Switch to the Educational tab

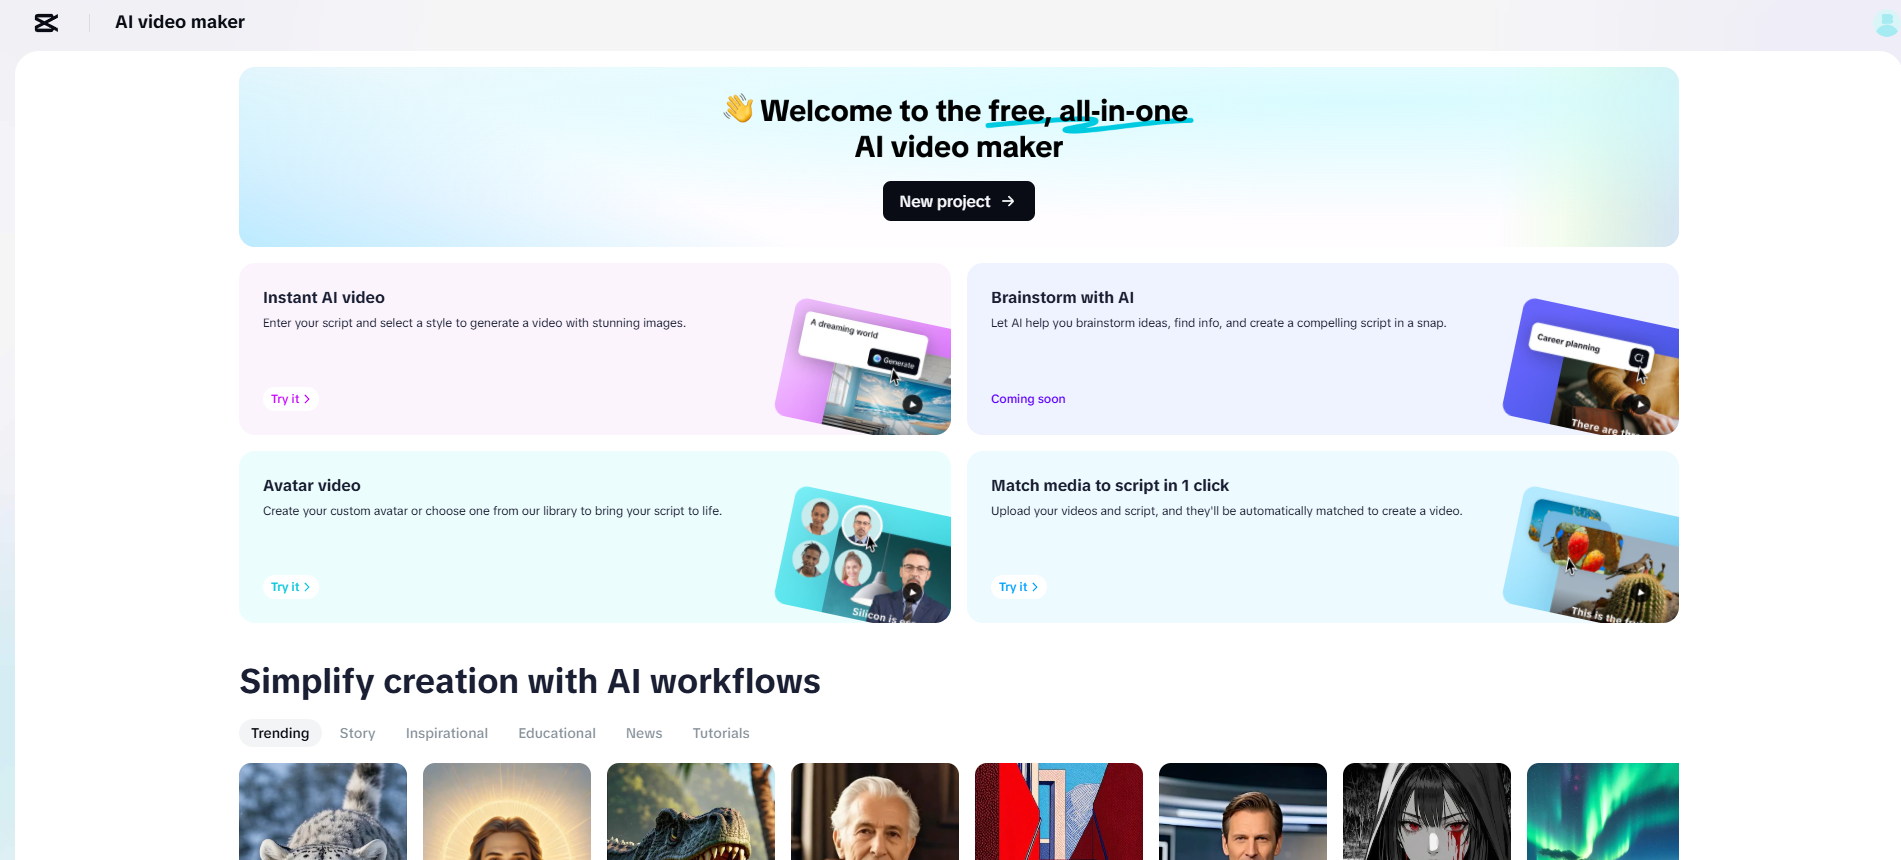click(x=557, y=733)
